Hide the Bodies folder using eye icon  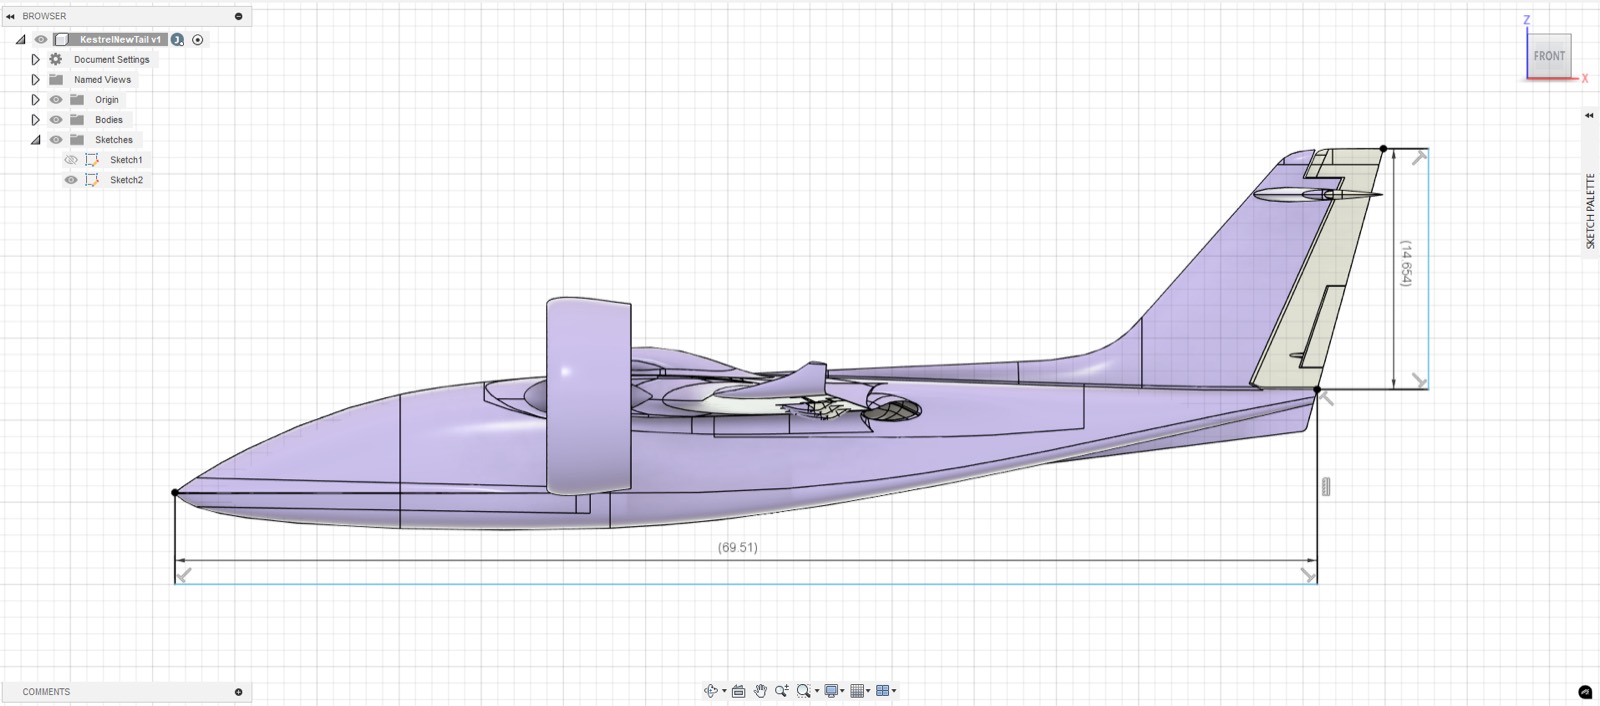56,120
